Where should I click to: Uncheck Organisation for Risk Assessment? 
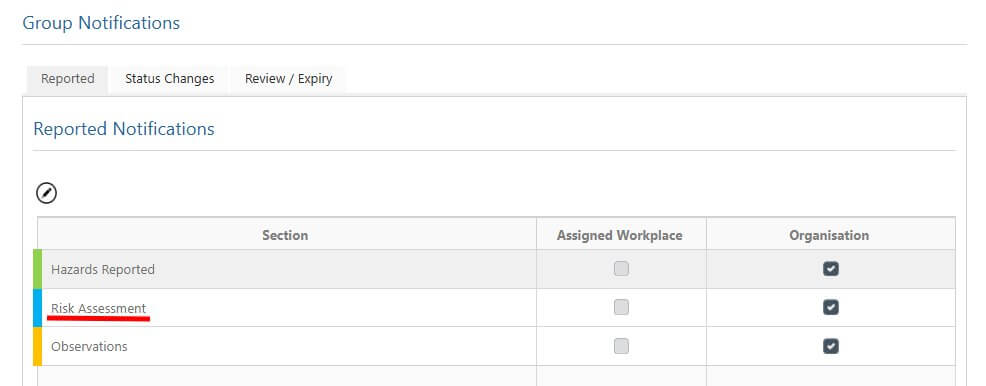click(x=831, y=307)
